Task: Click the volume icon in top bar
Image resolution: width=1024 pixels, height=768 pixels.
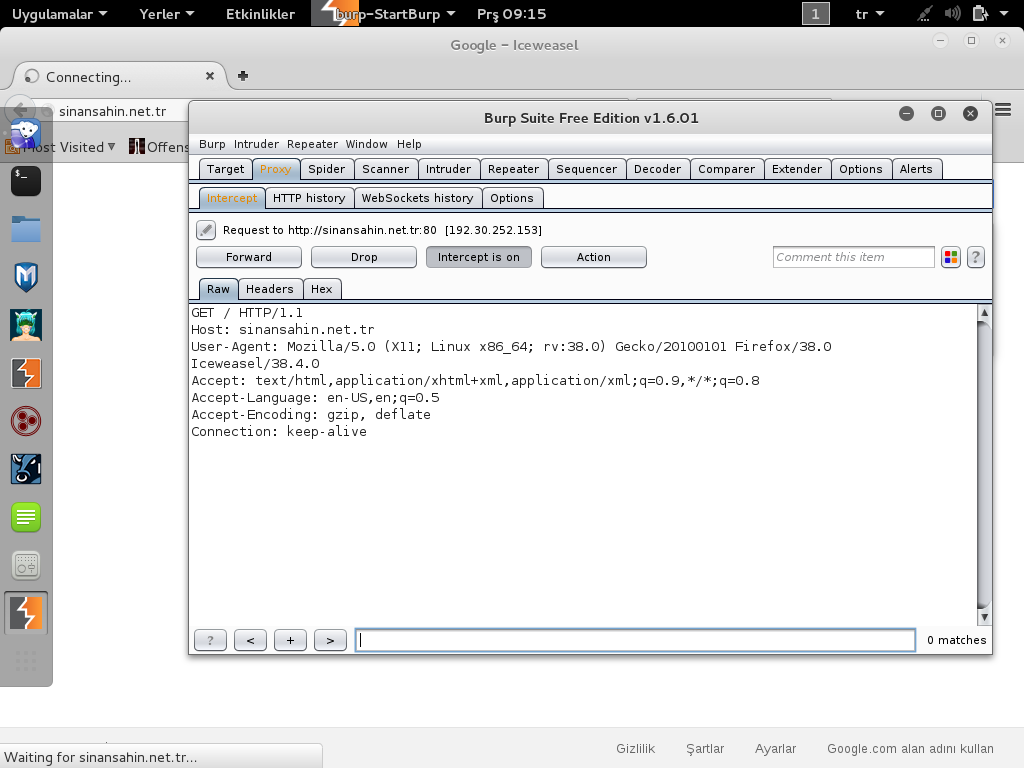Action: pos(952,14)
